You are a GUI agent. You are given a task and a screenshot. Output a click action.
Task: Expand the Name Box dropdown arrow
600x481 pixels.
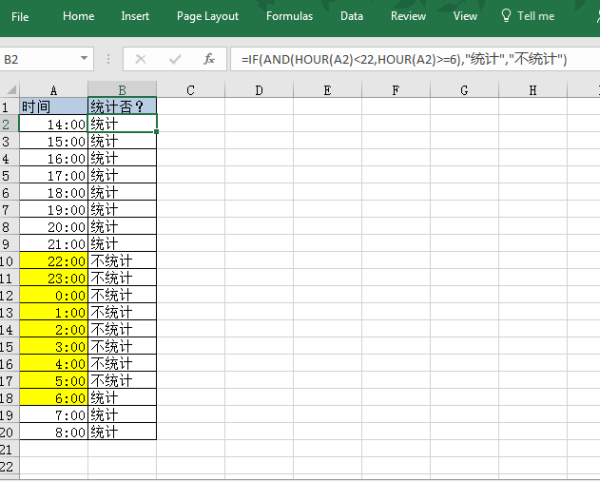coord(84,59)
